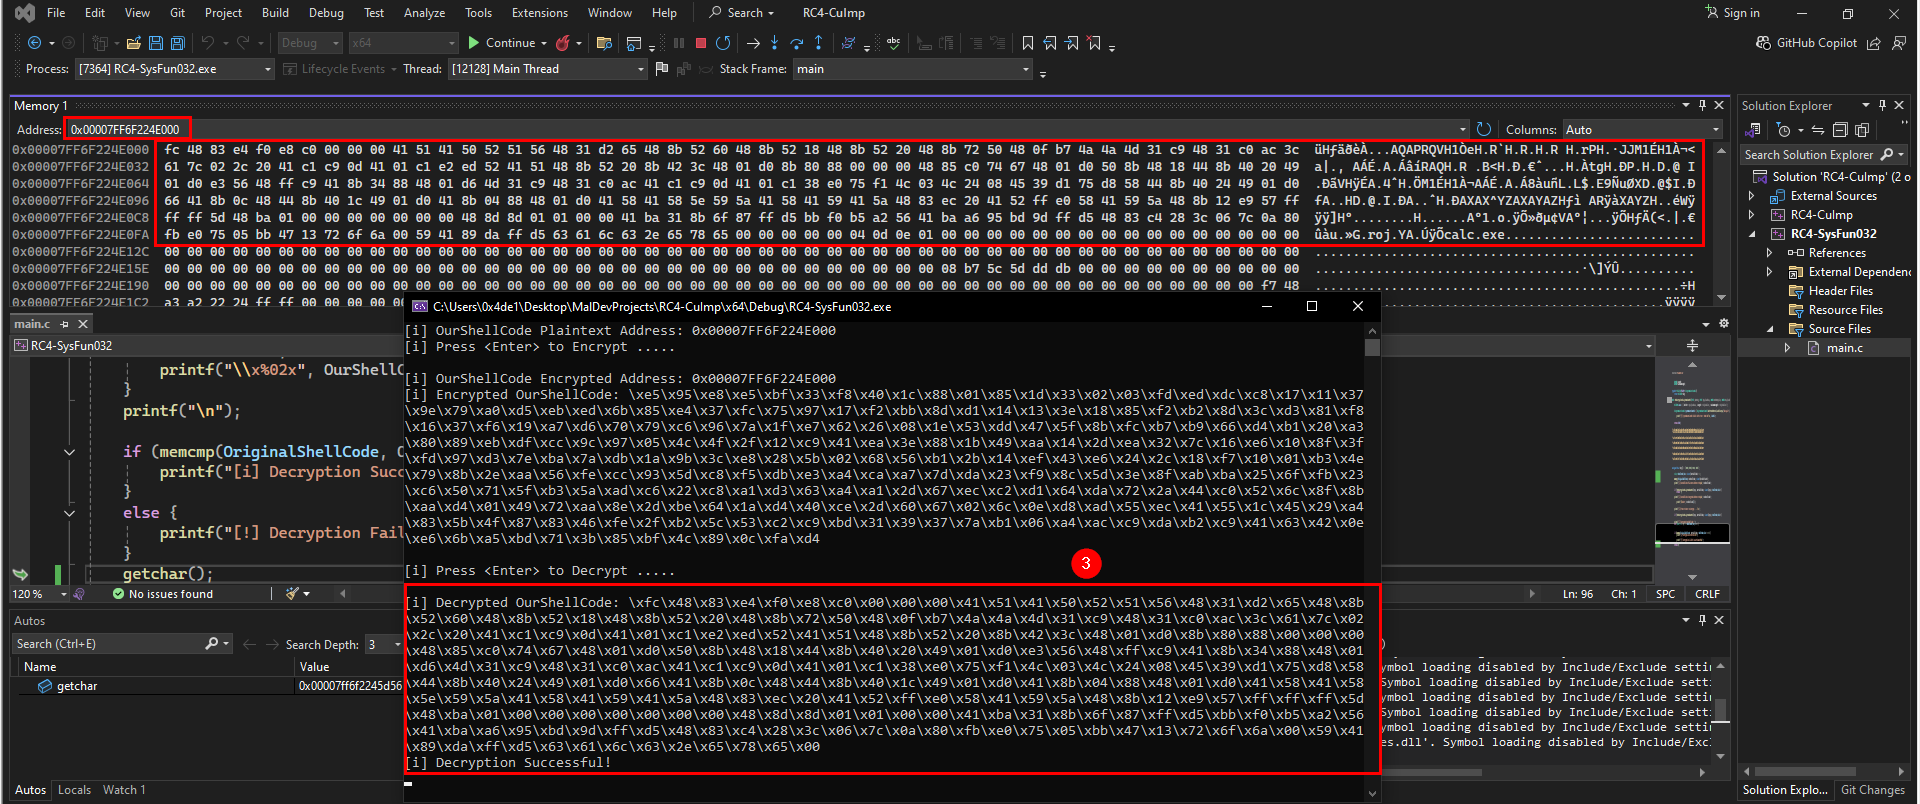1920x804 pixels.
Task: Click the Memory 1 vertical scrollbar down arrow
Action: [x=1721, y=297]
